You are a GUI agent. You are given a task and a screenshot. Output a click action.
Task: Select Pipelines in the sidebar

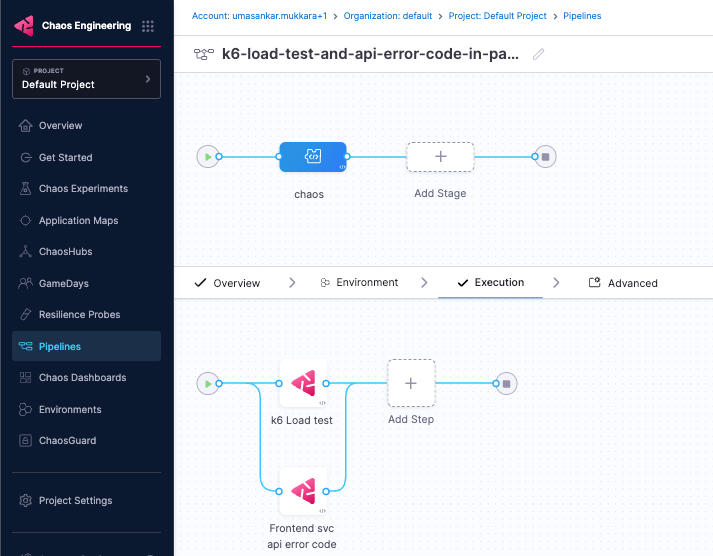[86, 346]
